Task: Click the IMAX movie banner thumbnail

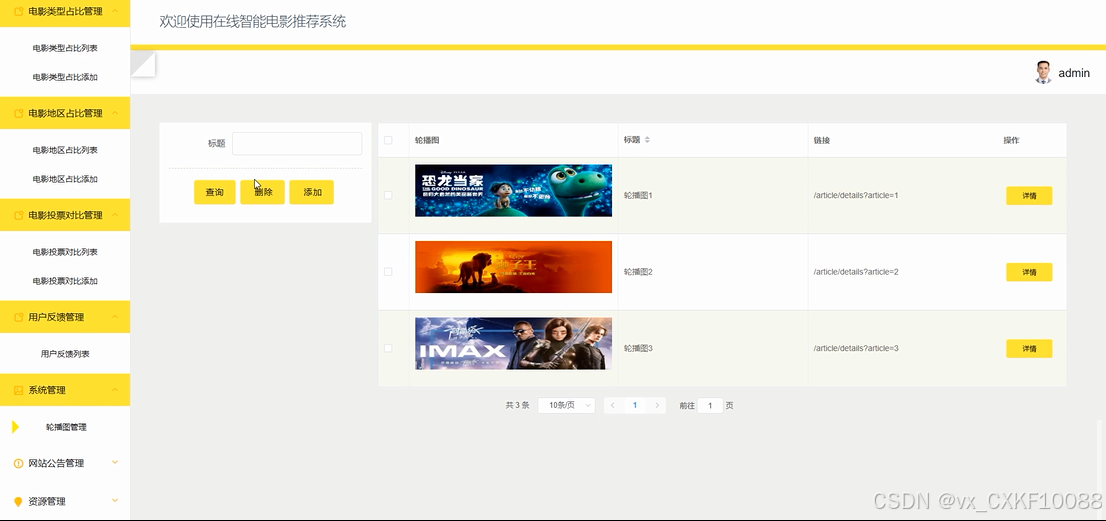Action: click(x=514, y=343)
